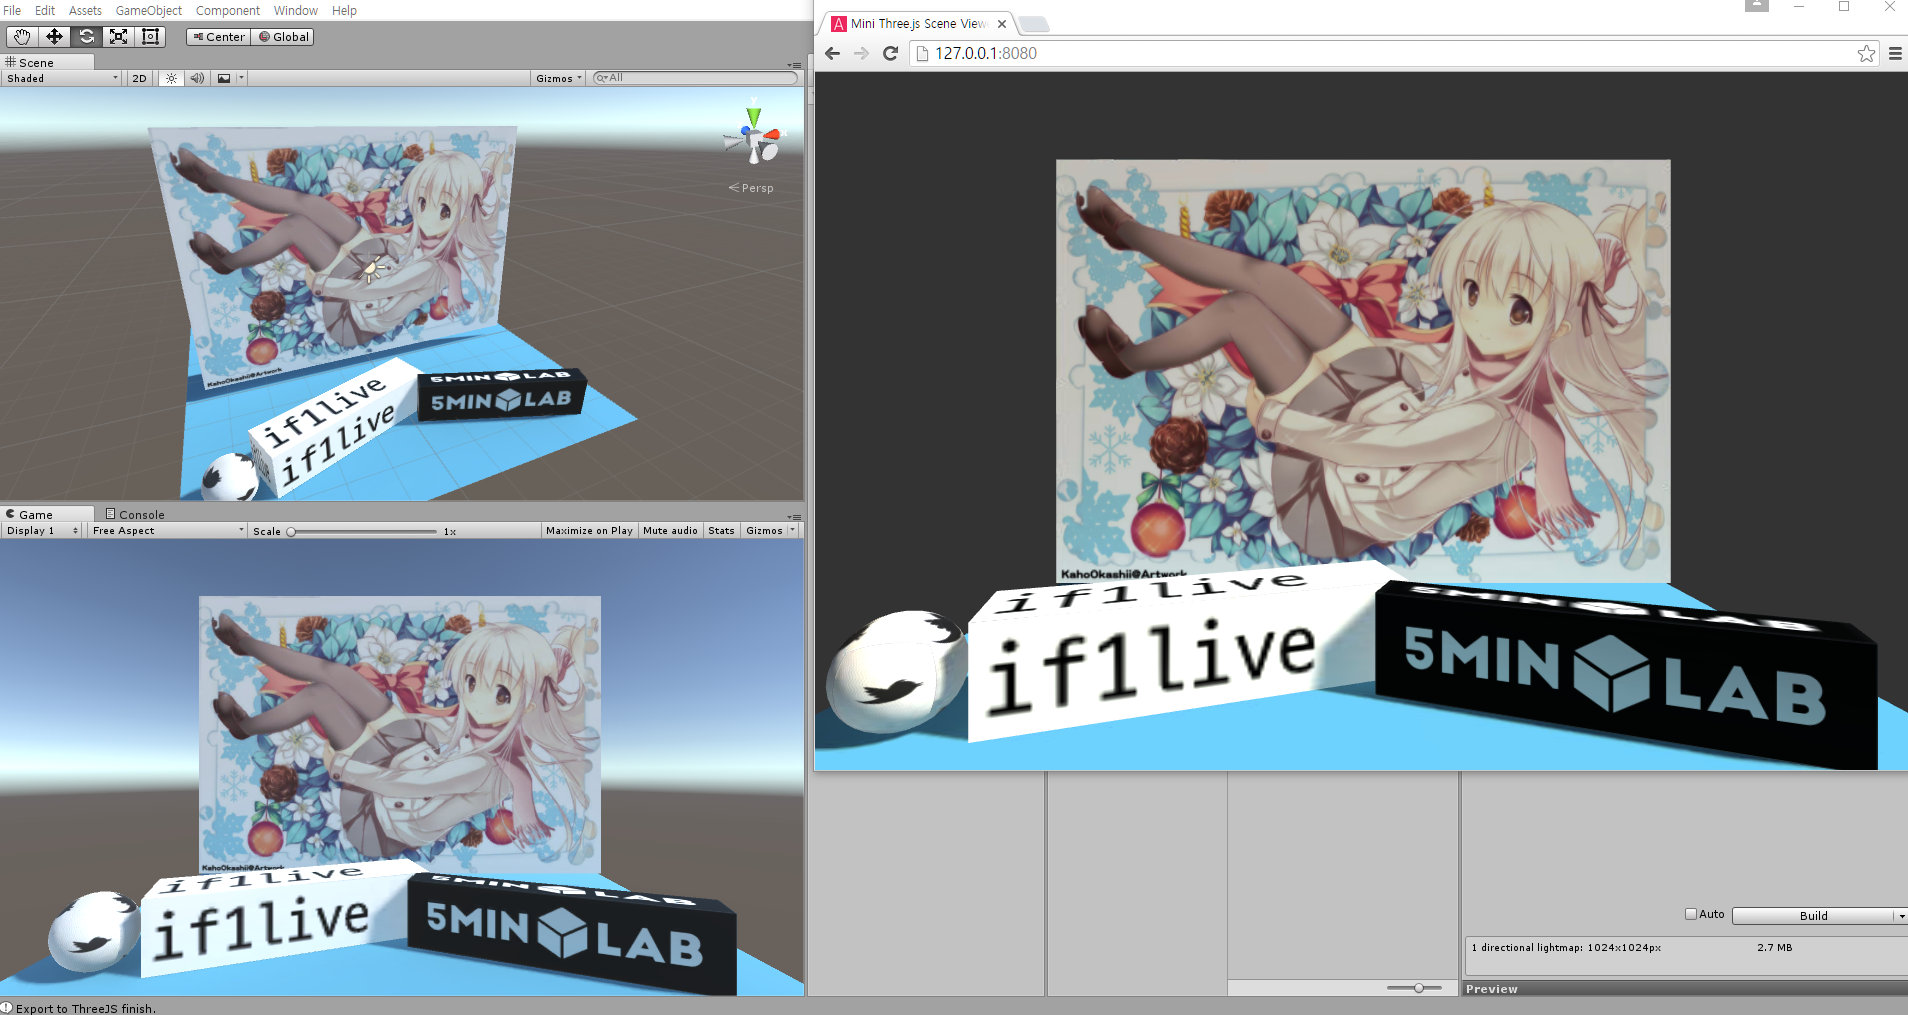Reload the page in the browser
The height and width of the screenshot is (1015, 1908).
(x=891, y=54)
